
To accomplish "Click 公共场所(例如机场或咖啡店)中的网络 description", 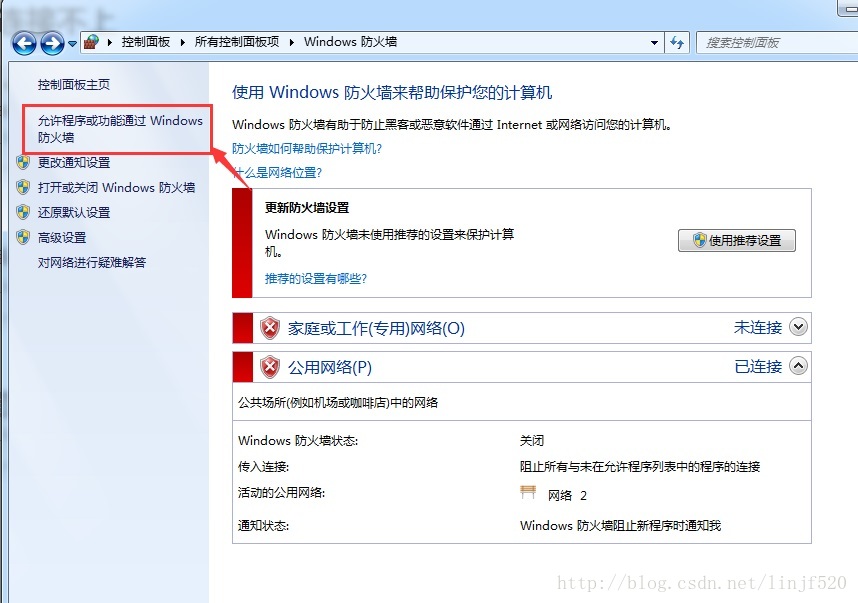I will pyautogui.click(x=338, y=403).
